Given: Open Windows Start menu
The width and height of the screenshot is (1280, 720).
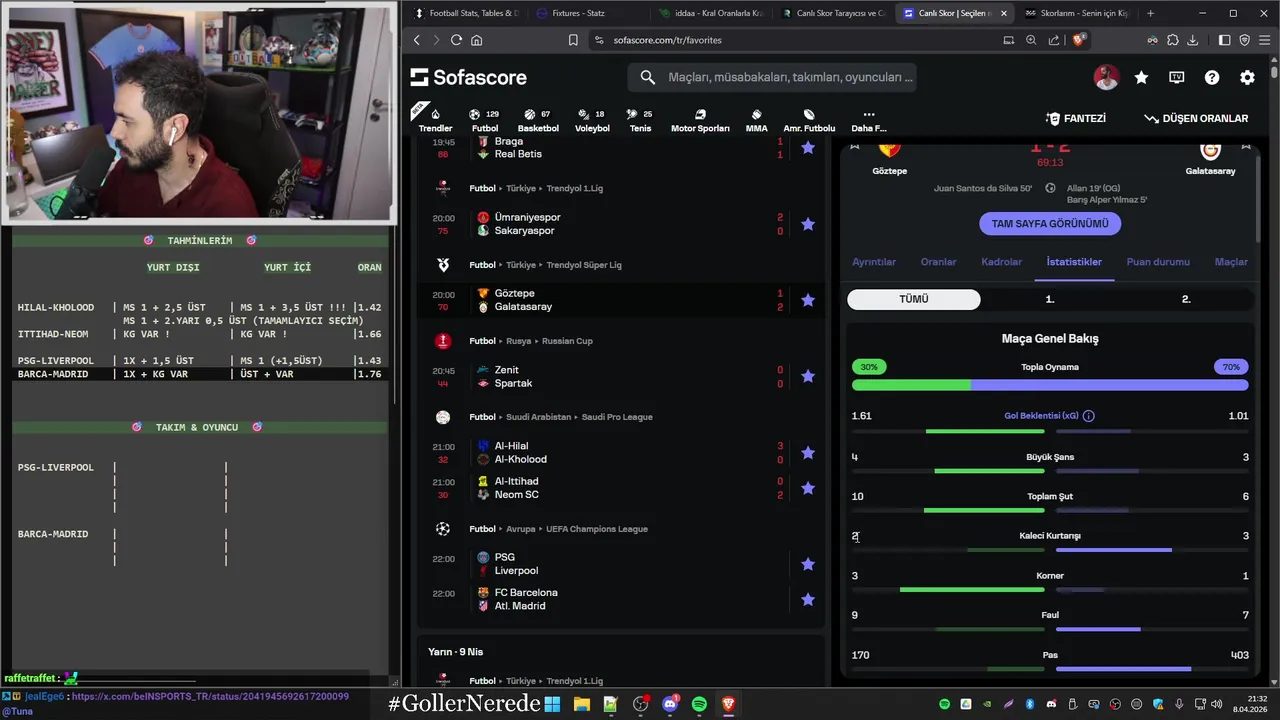Looking at the screenshot, I should click(x=552, y=704).
